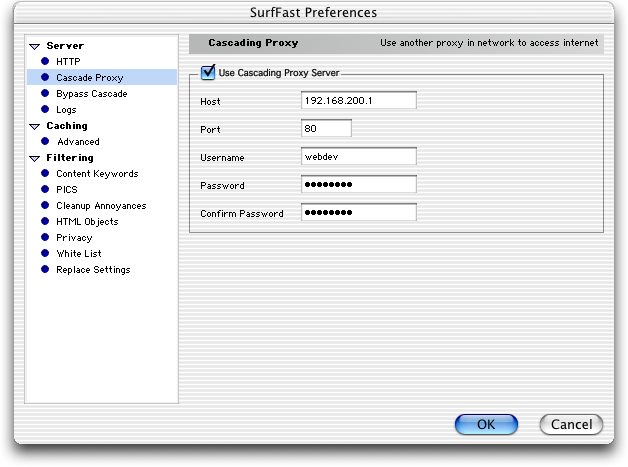Open the HTTP preferences
Viewport: 628px width, 467px height.
click(x=68, y=61)
